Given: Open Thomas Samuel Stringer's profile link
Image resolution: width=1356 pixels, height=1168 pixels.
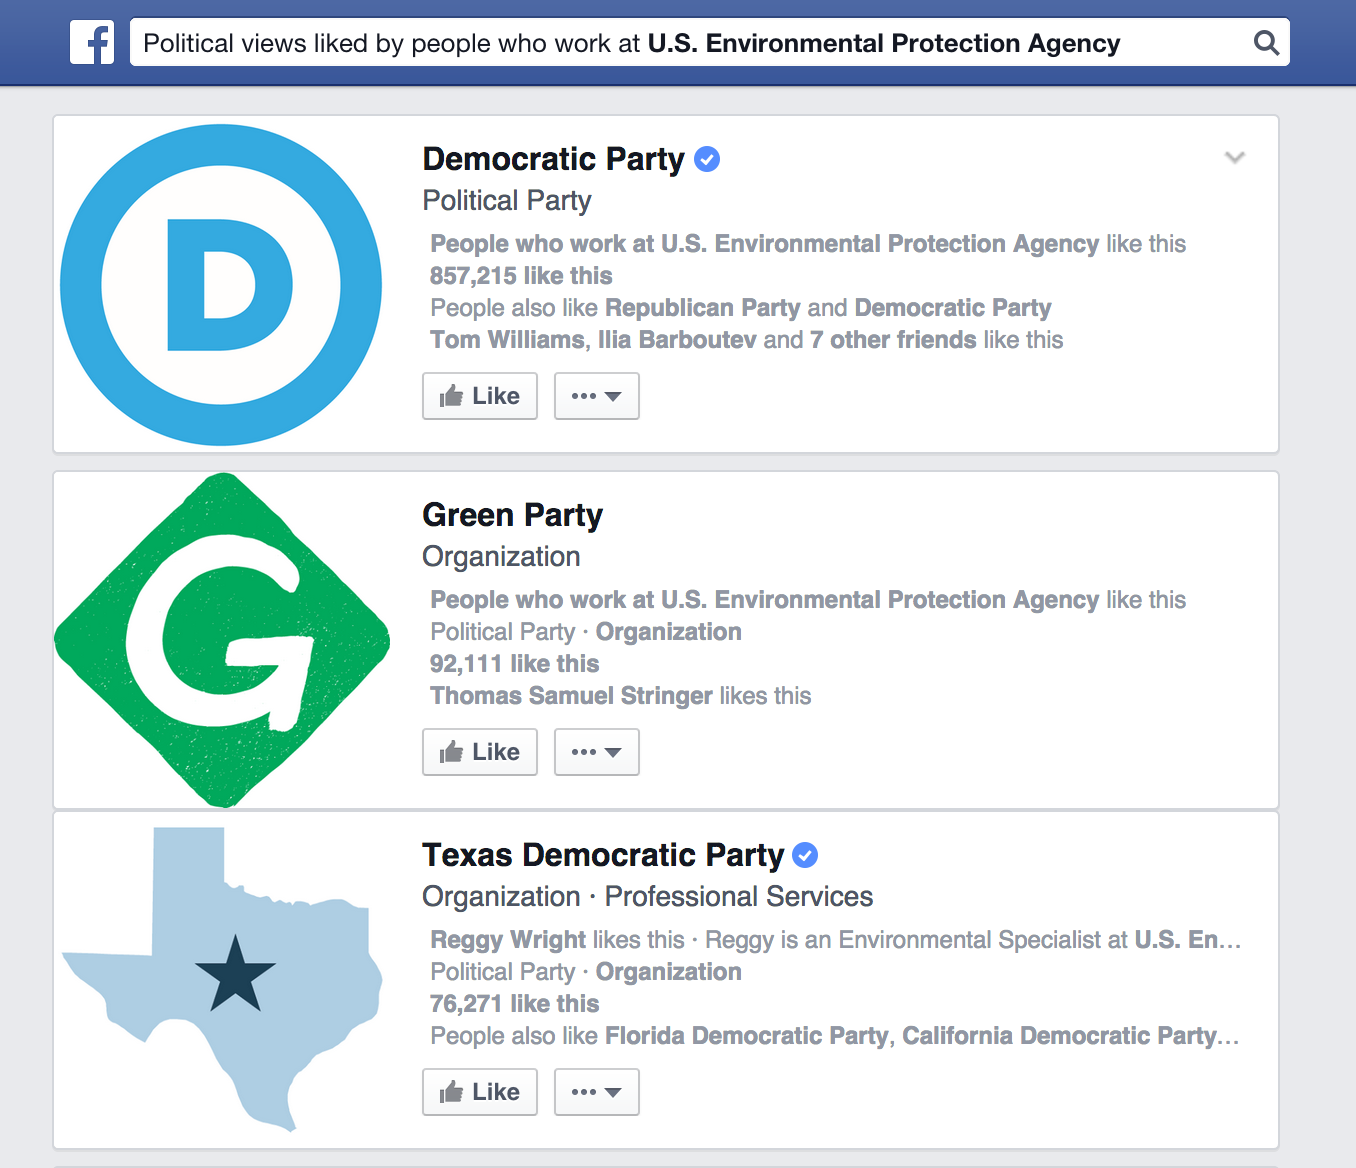Looking at the screenshot, I should (571, 696).
